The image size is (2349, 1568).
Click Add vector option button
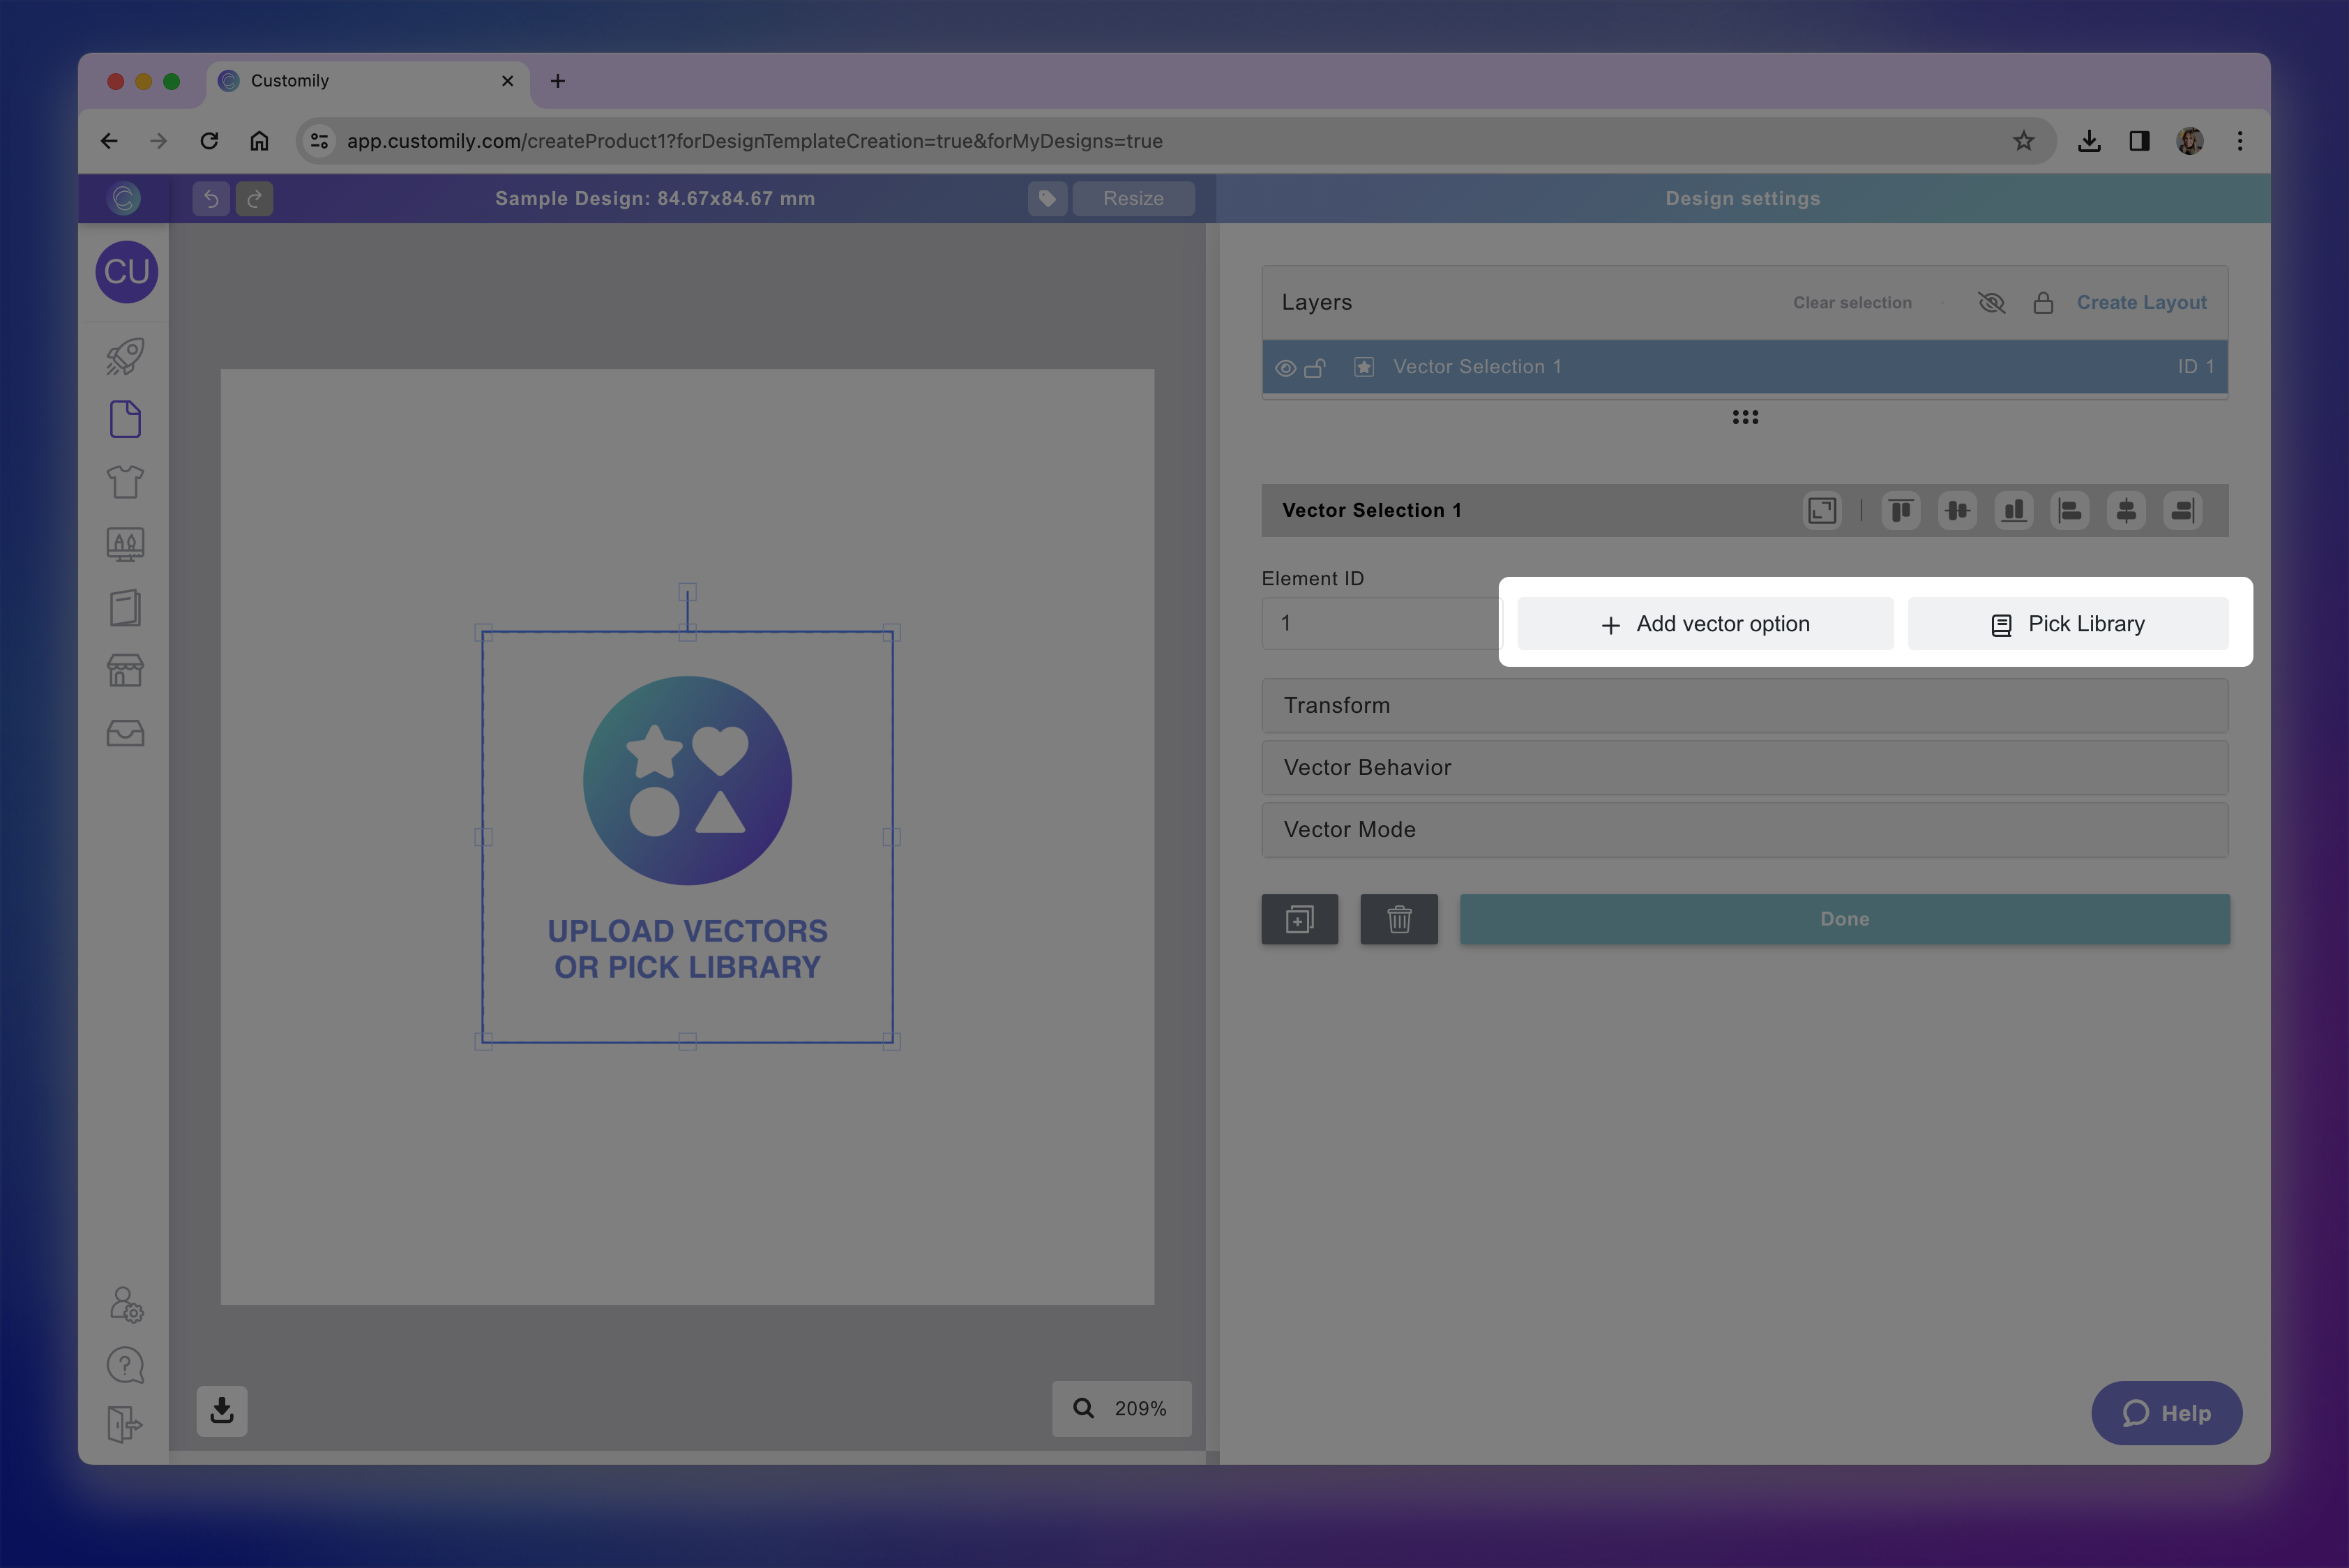tap(1705, 624)
